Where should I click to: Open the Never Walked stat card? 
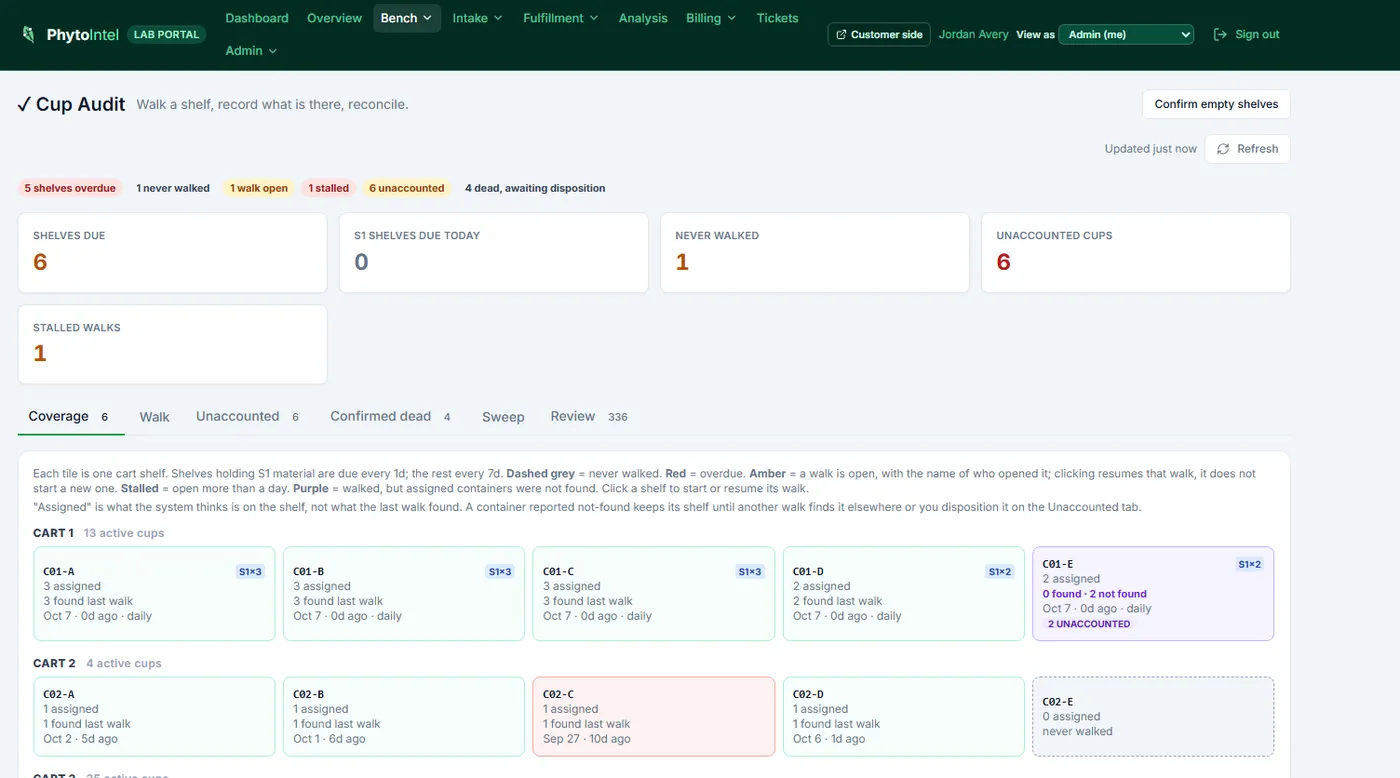pyautogui.click(x=815, y=253)
